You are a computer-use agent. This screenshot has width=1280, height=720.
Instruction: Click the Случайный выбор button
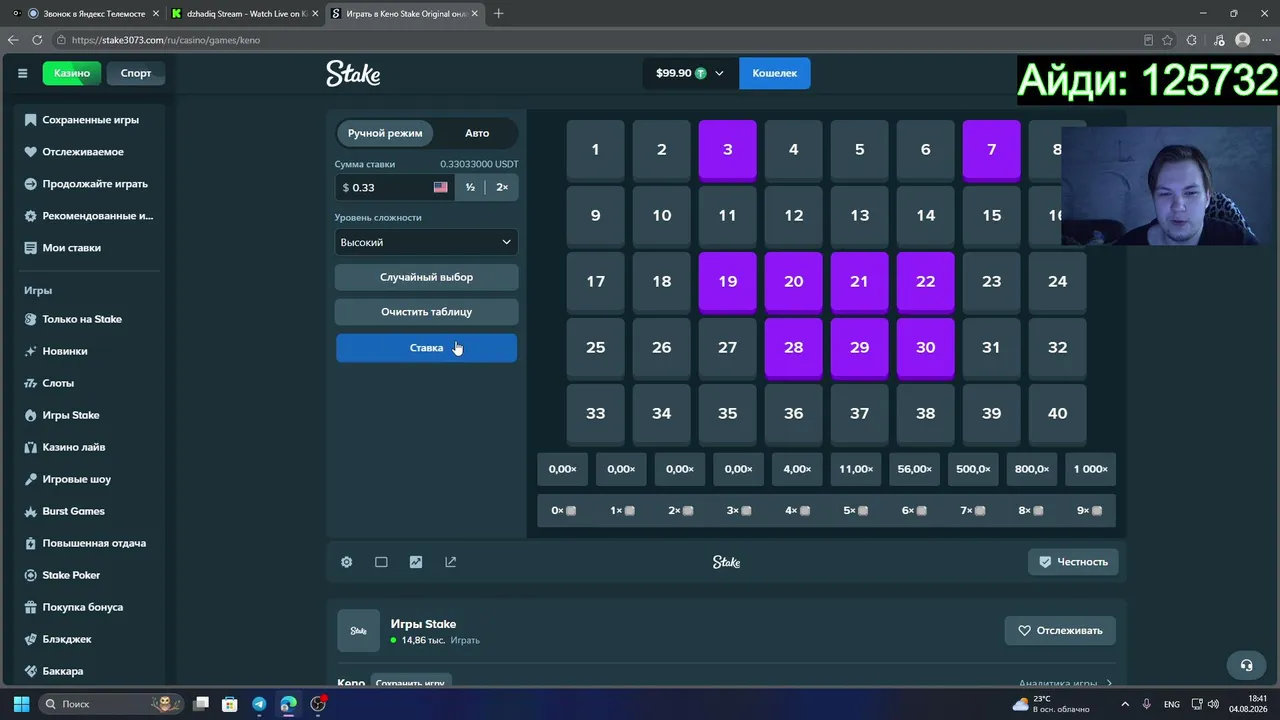[x=426, y=277]
